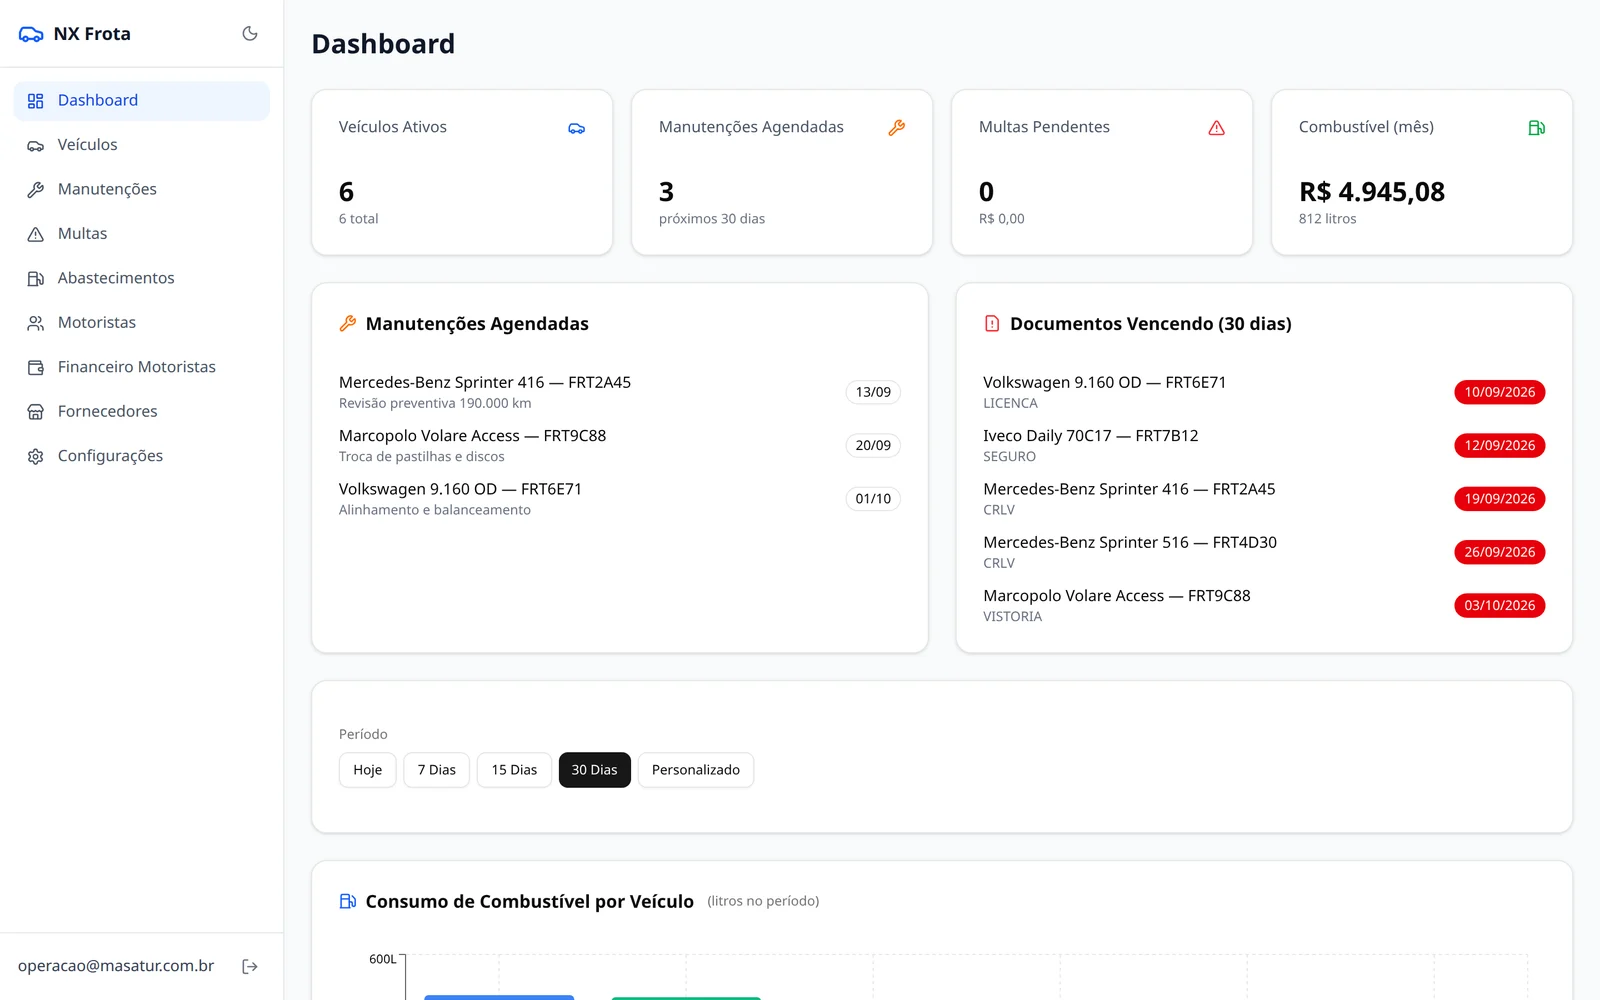This screenshot has height=1000, width=1600.
Task: Click the Financeiro Motoristas wallet icon
Action: [36, 368]
